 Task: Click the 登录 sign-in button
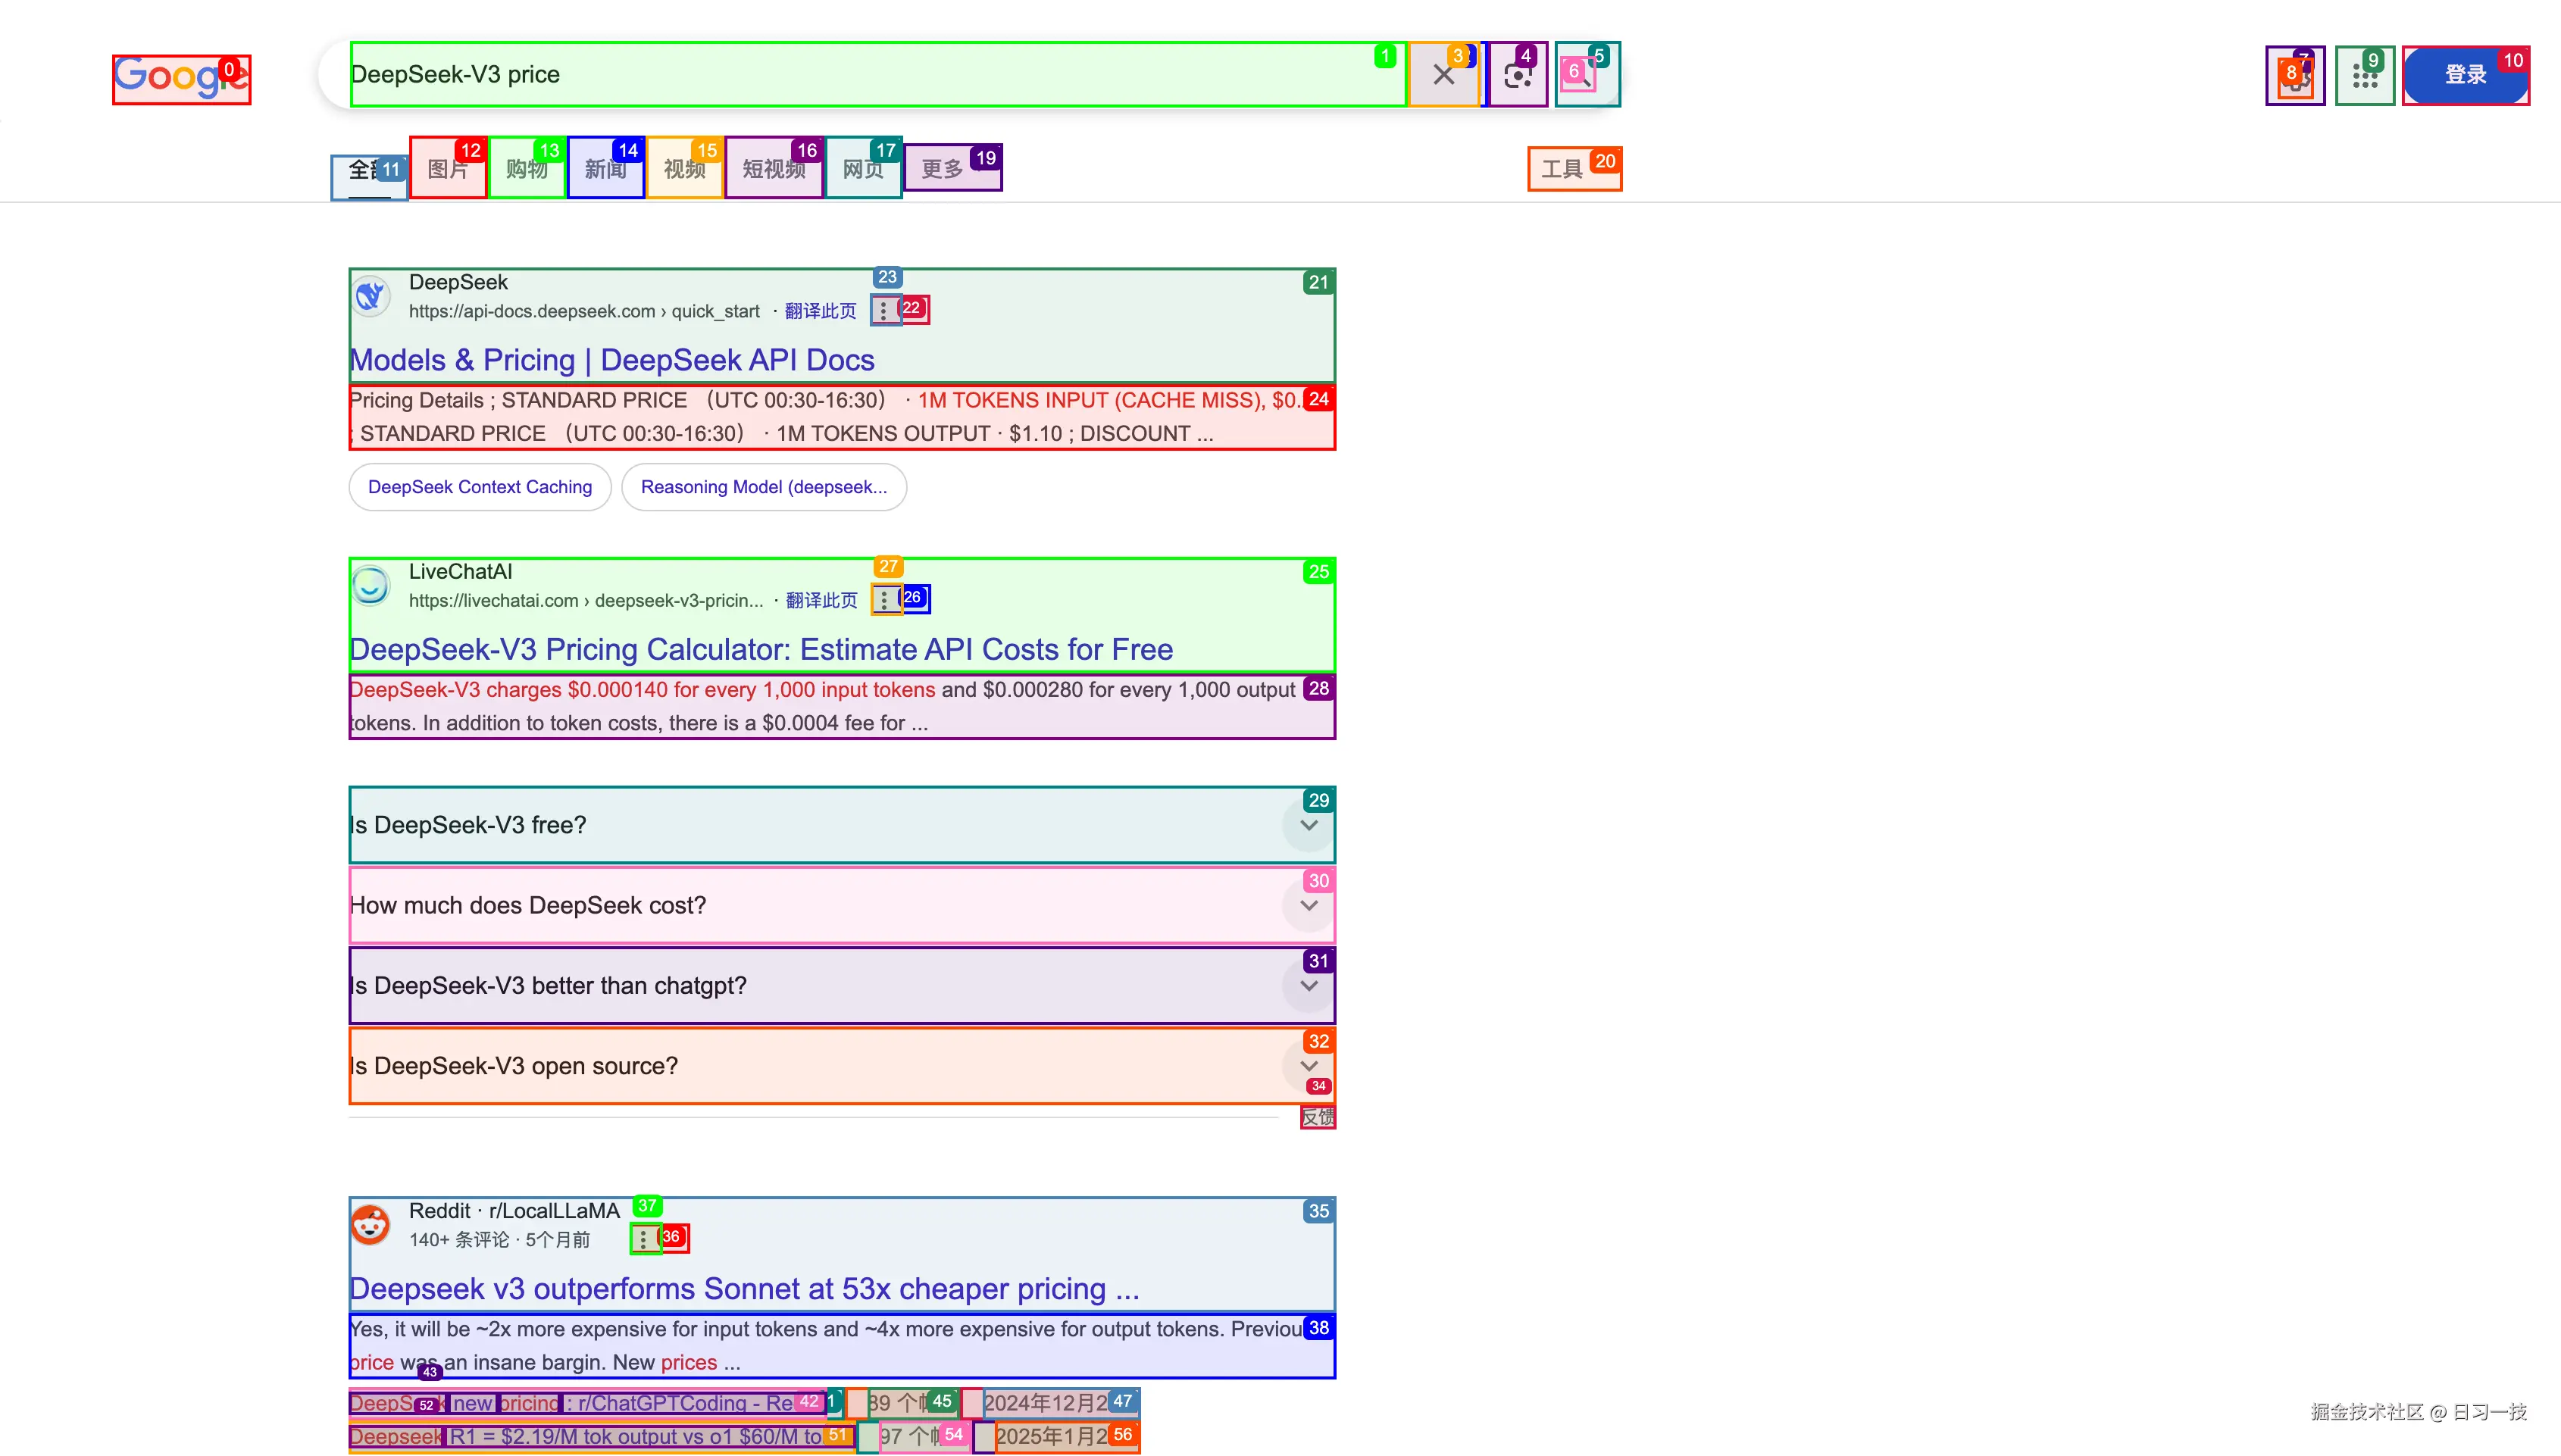2465,75
